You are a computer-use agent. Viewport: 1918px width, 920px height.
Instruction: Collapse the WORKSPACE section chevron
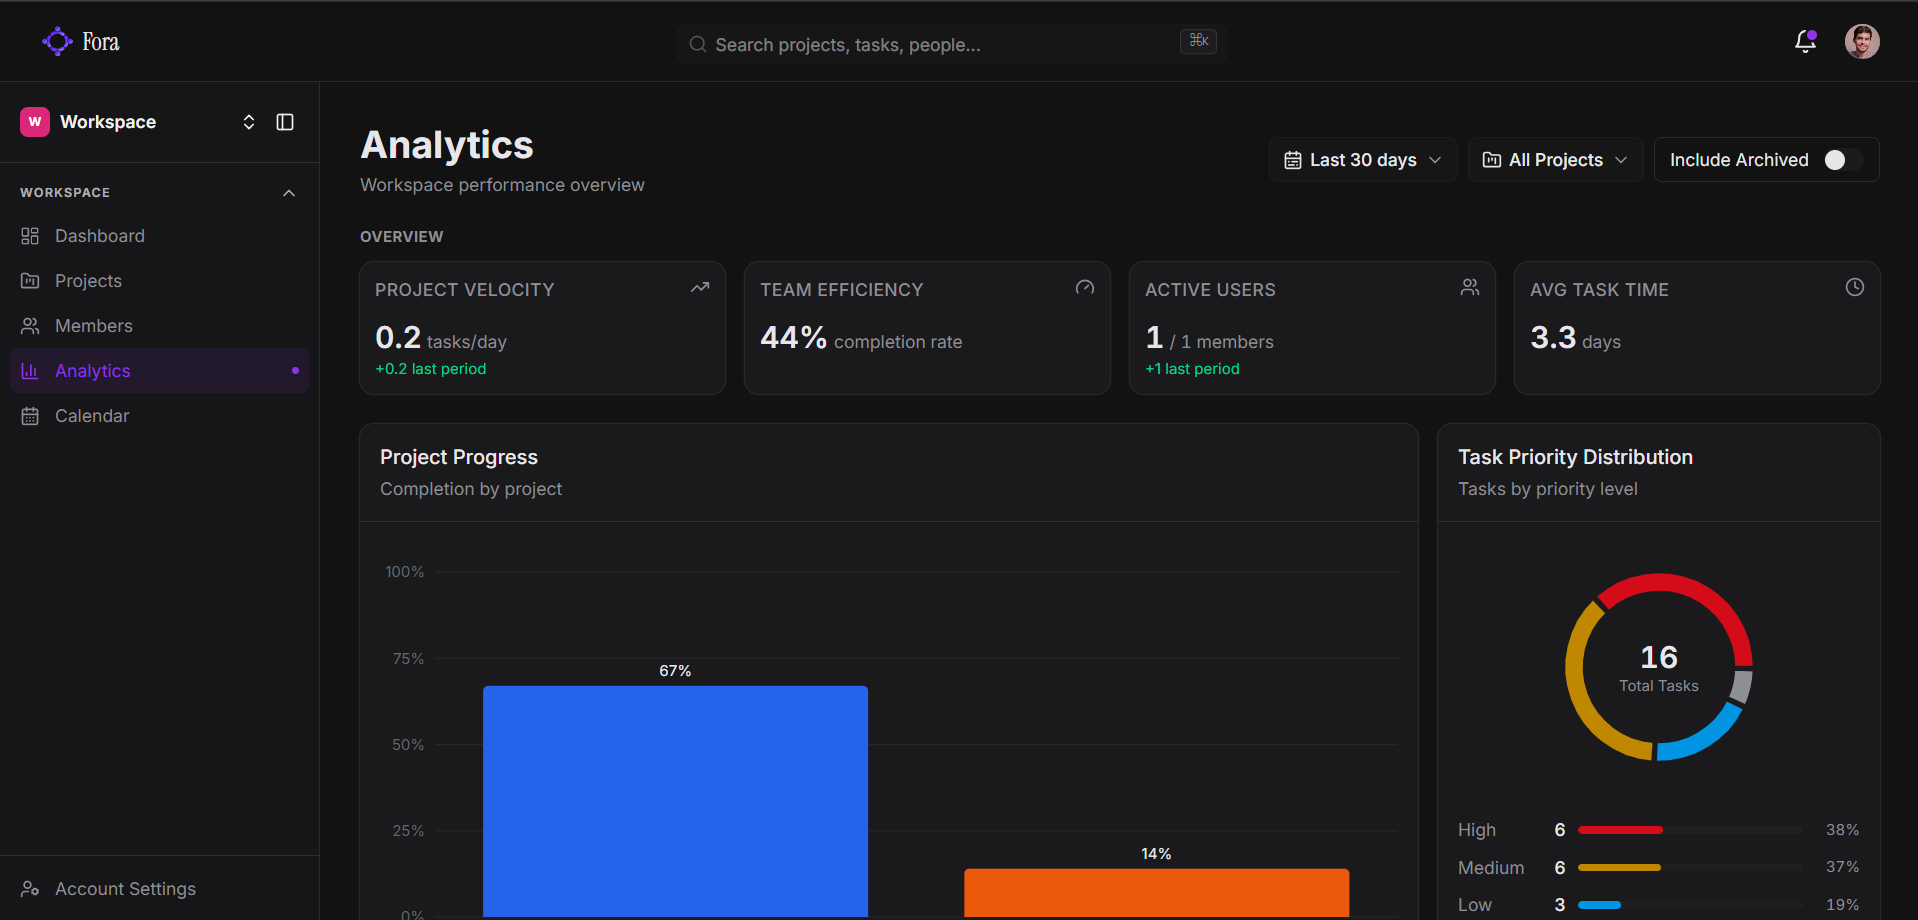(x=289, y=193)
